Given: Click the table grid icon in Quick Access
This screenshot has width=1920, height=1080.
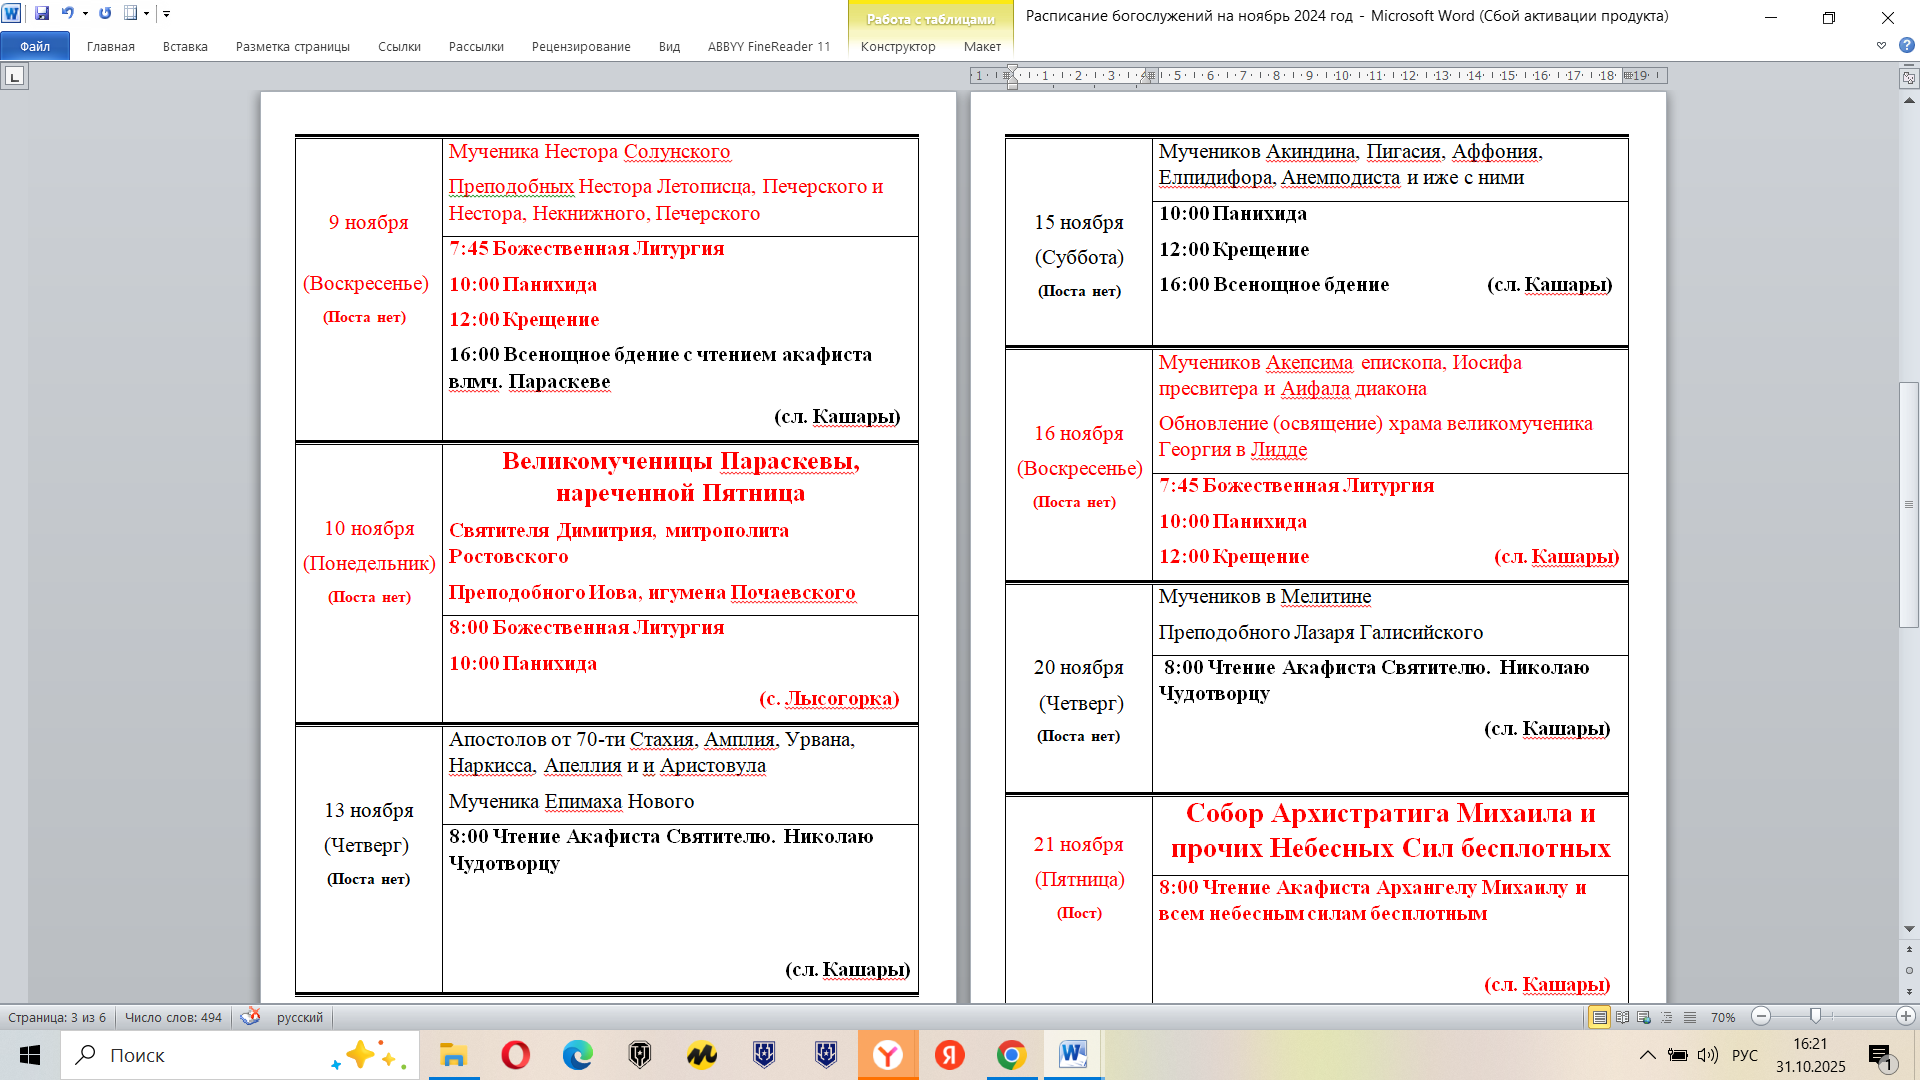Looking at the screenshot, I should [131, 14].
